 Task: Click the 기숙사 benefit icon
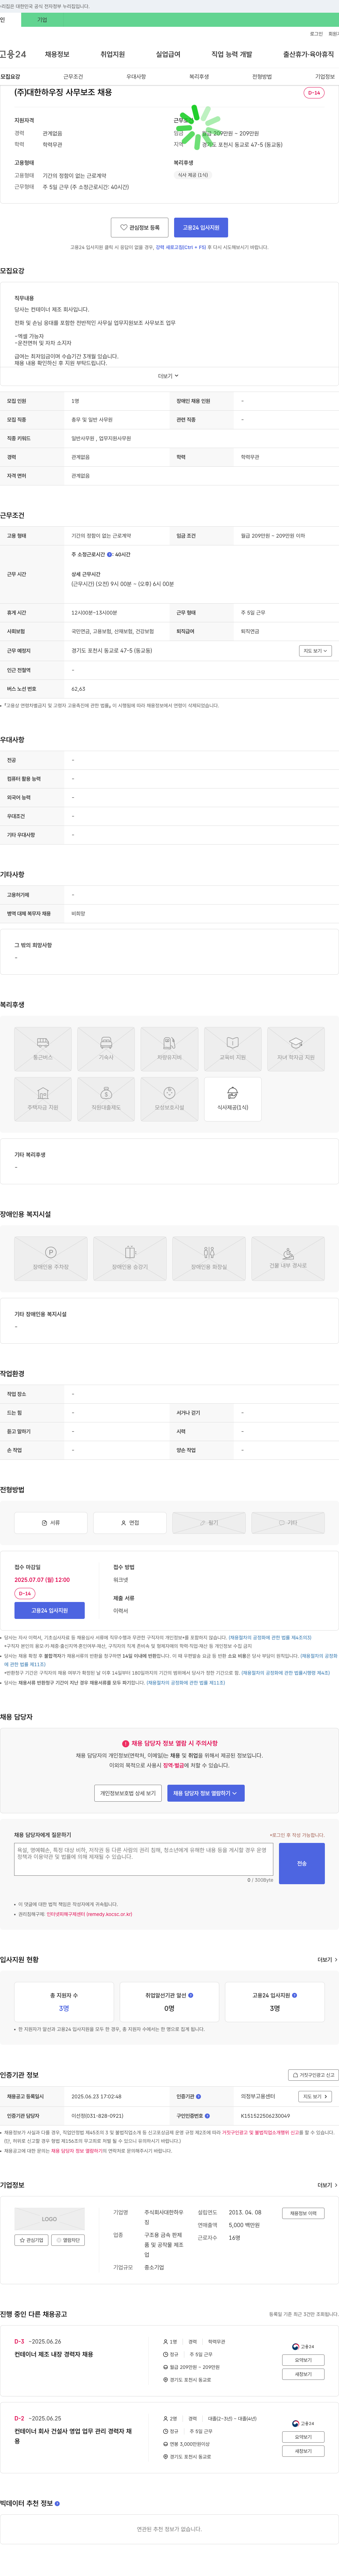pos(106,1049)
